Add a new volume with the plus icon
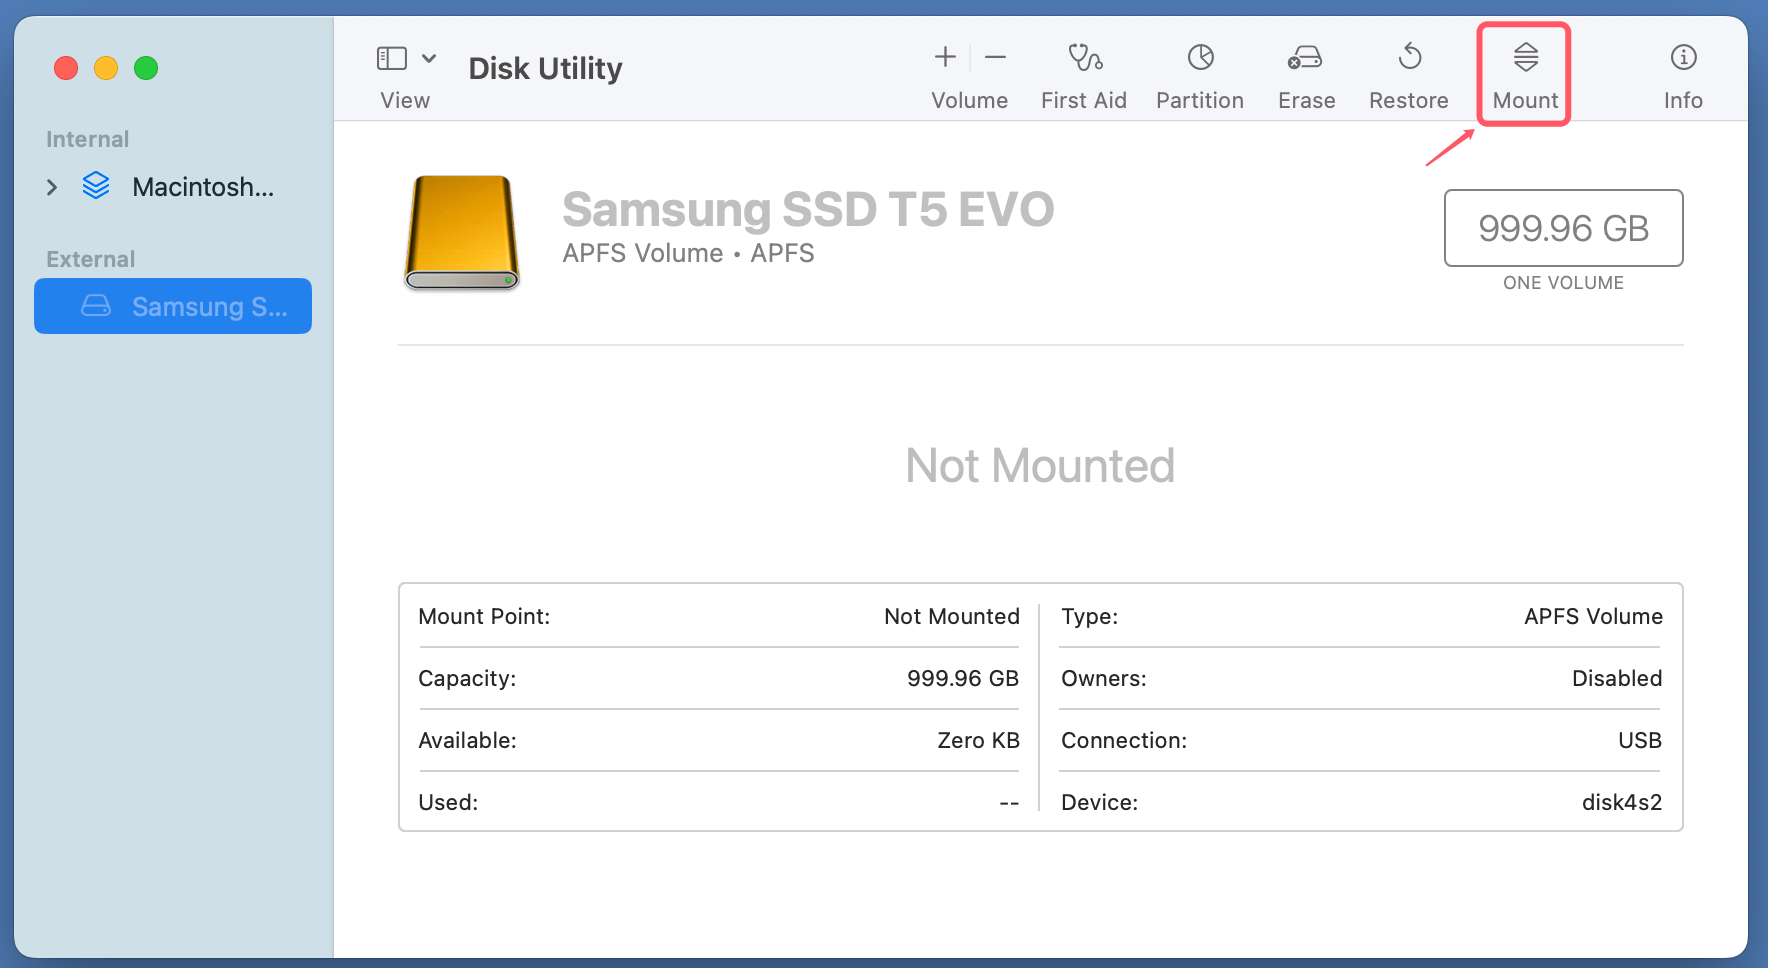This screenshot has width=1768, height=968. pos(943,56)
